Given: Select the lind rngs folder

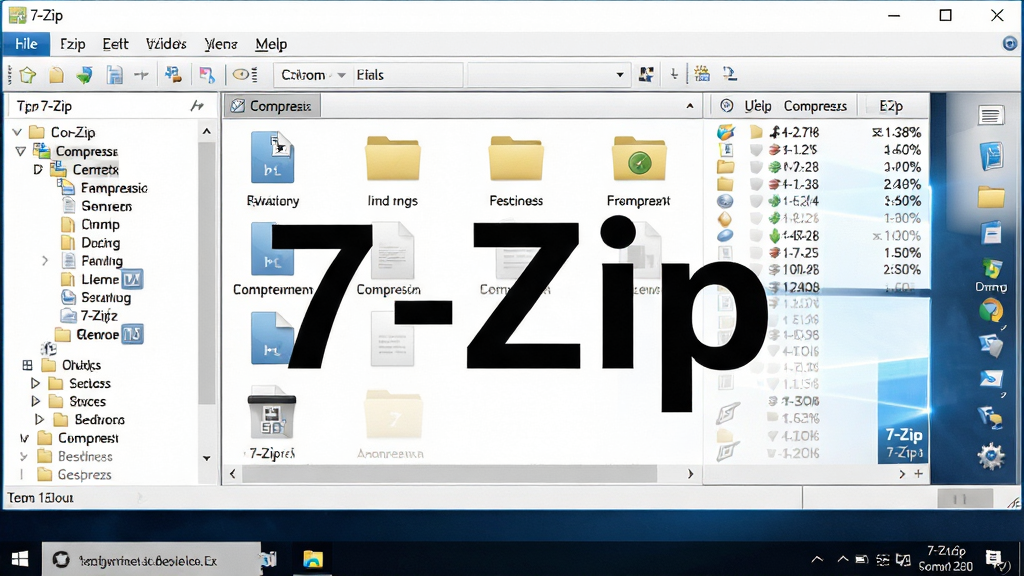Looking at the screenshot, I should tap(392, 158).
